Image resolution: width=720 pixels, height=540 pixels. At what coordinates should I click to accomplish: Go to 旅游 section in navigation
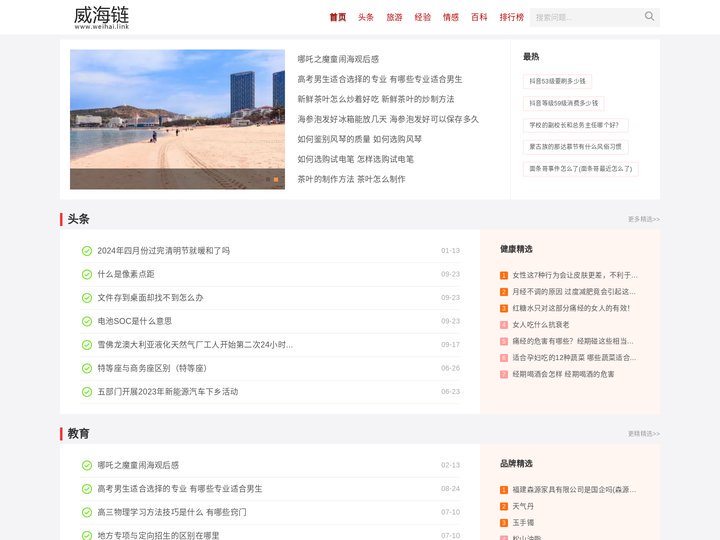point(394,17)
